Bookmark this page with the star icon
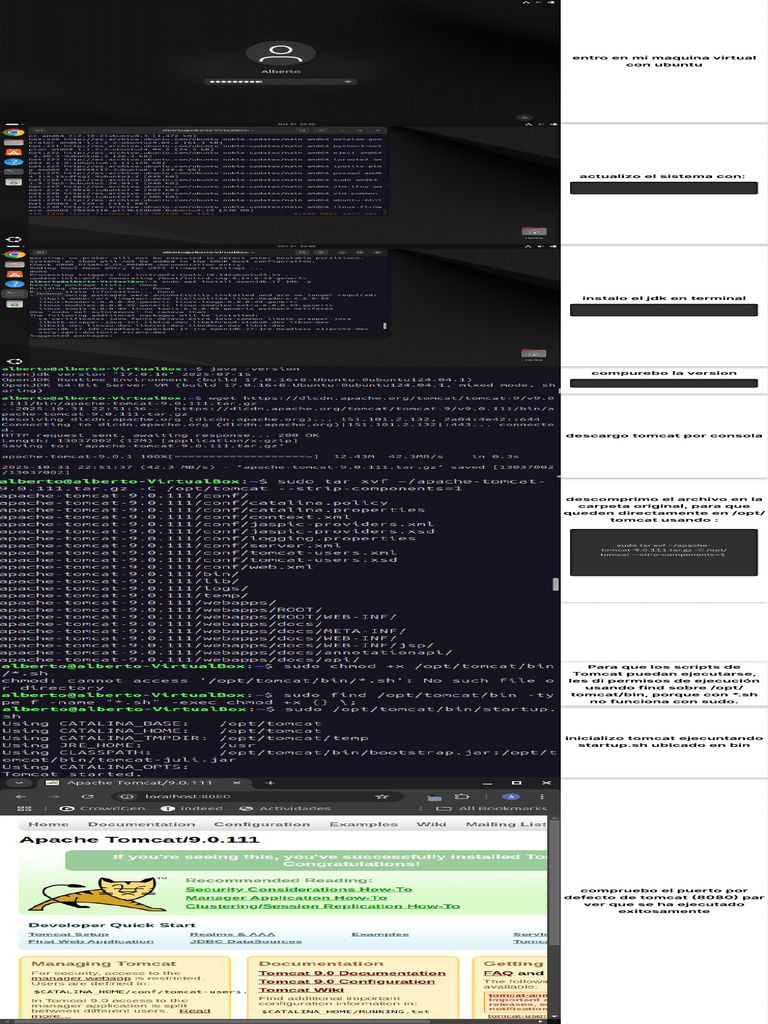 [382, 797]
